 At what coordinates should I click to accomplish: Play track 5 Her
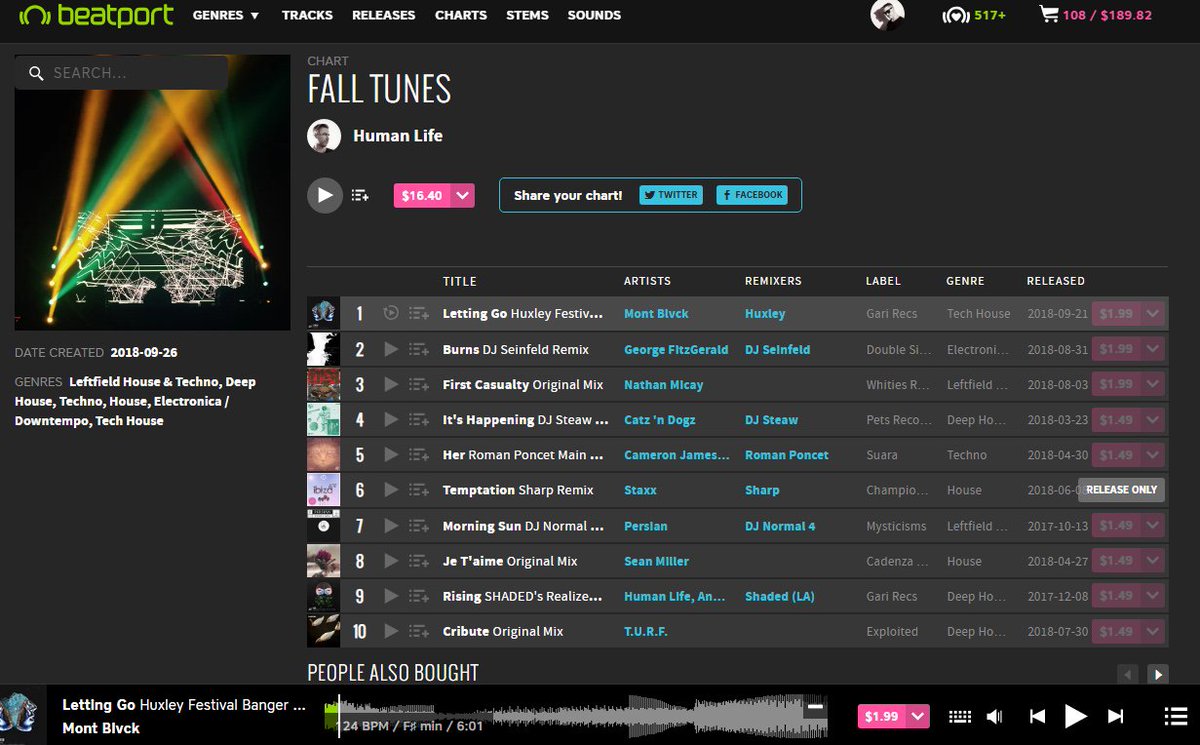[392, 455]
